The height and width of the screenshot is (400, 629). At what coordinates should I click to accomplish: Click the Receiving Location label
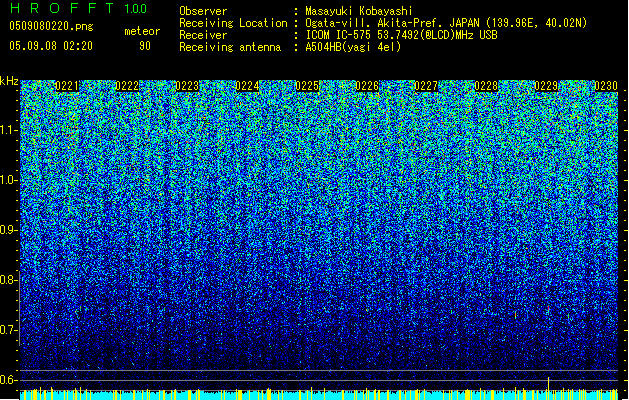233,23
